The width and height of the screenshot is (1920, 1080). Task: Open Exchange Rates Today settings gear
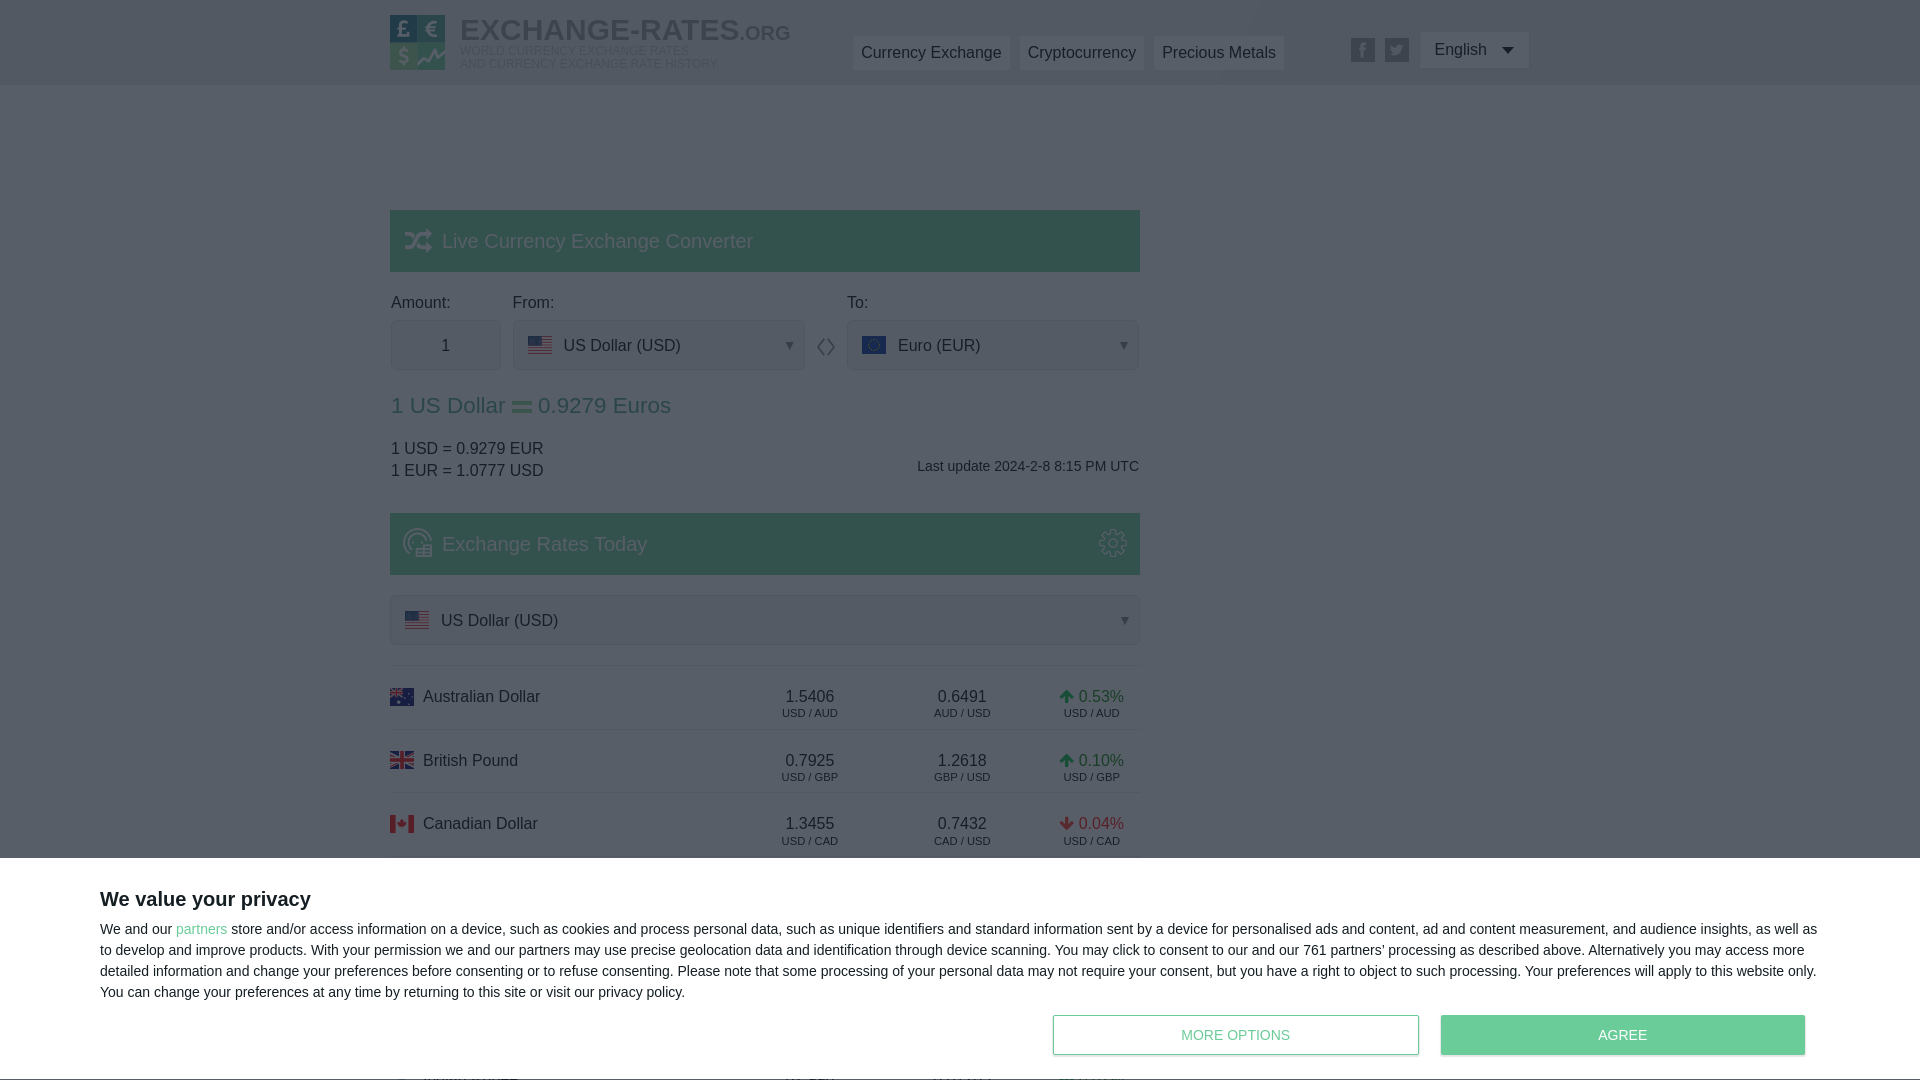tap(1112, 543)
